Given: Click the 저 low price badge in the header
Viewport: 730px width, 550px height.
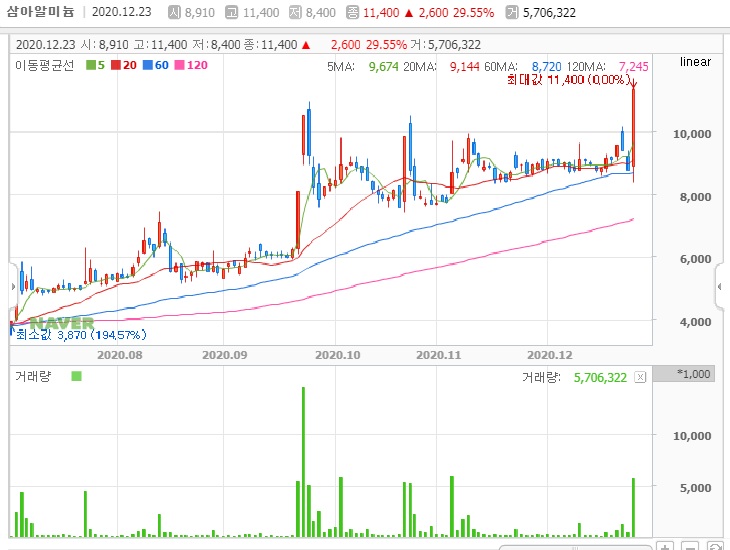Looking at the screenshot, I should click(x=295, y=12).
